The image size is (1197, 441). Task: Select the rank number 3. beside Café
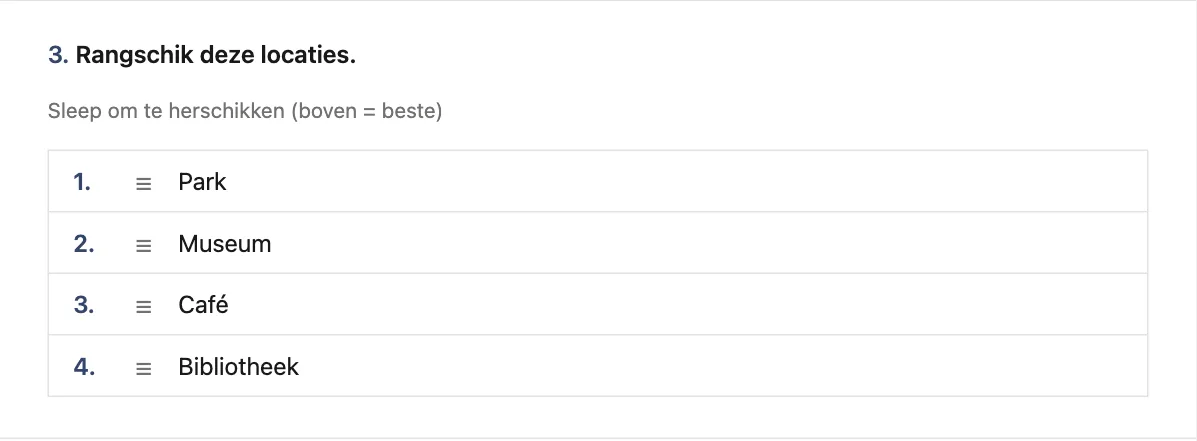(x=84, y=305)
